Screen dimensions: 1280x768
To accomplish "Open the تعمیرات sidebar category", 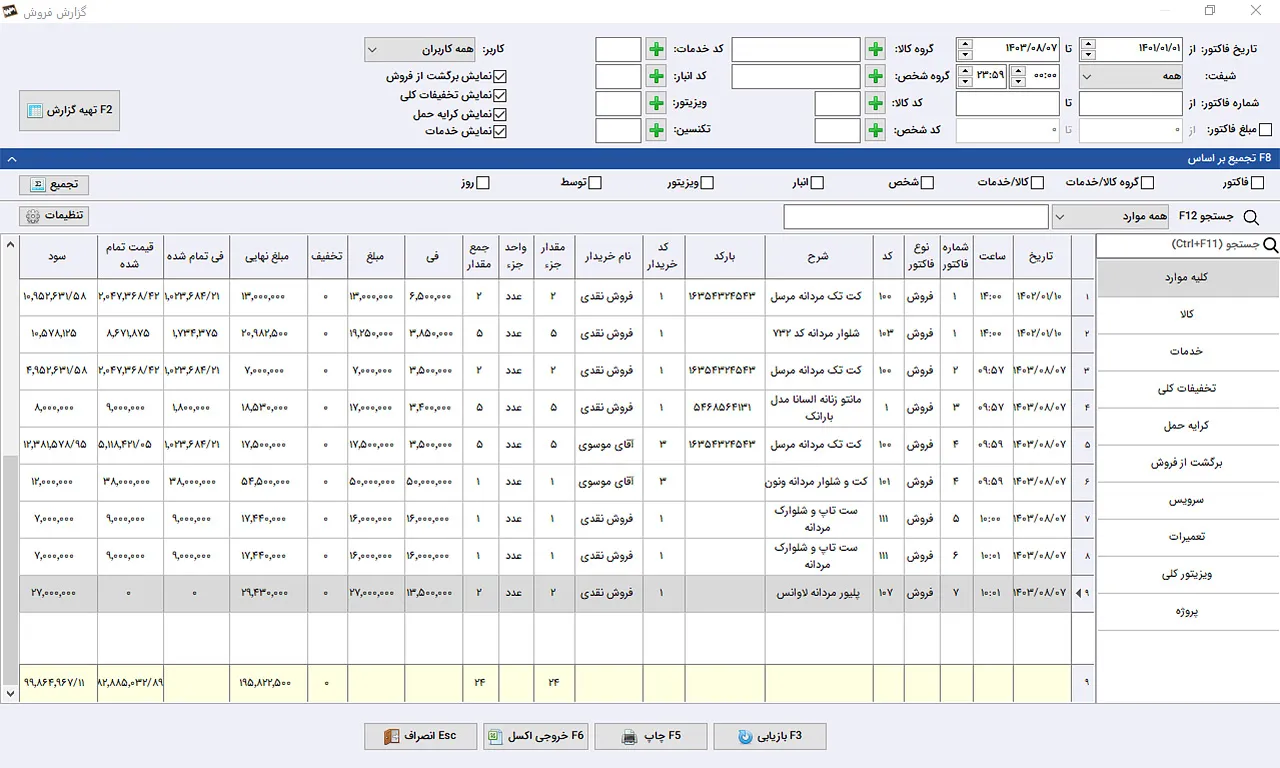I will coord(1188,537).
